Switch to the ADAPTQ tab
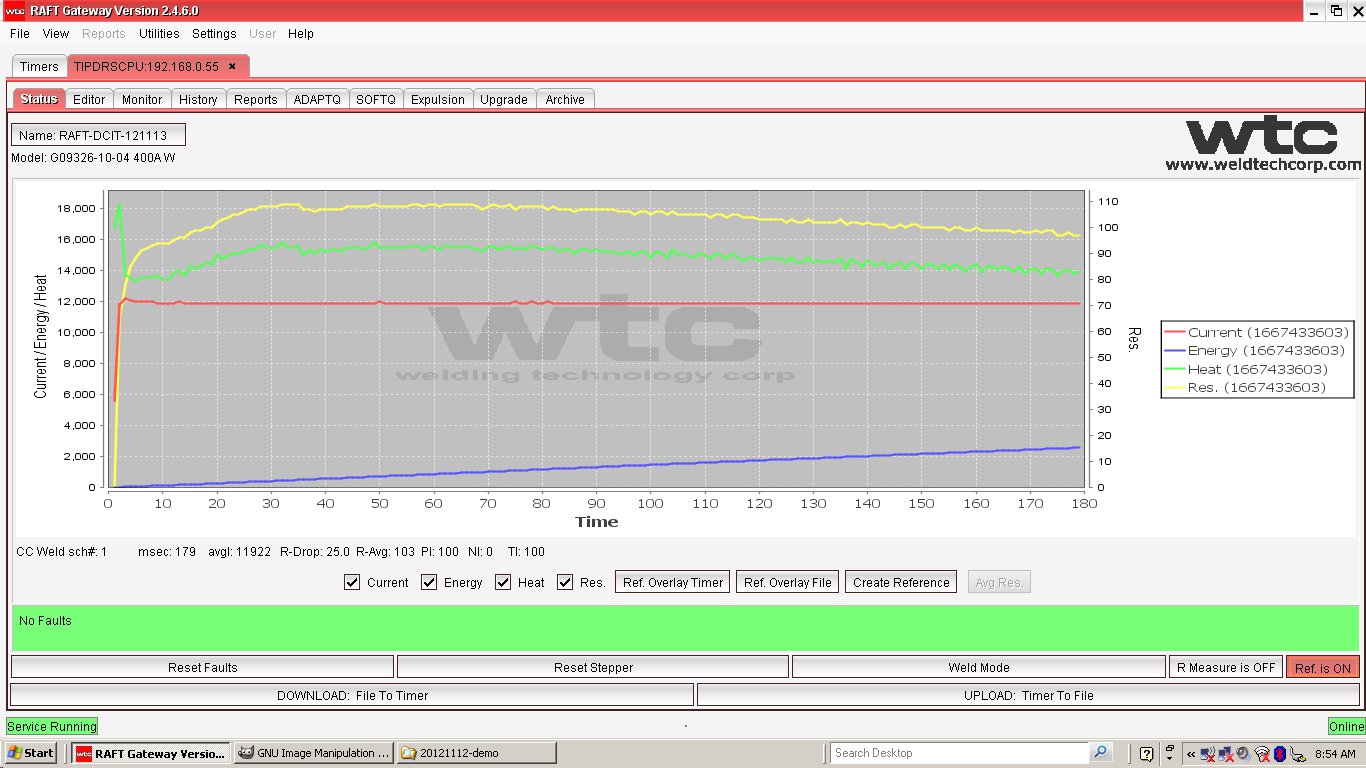1366x768 pixels. (317, 99)
